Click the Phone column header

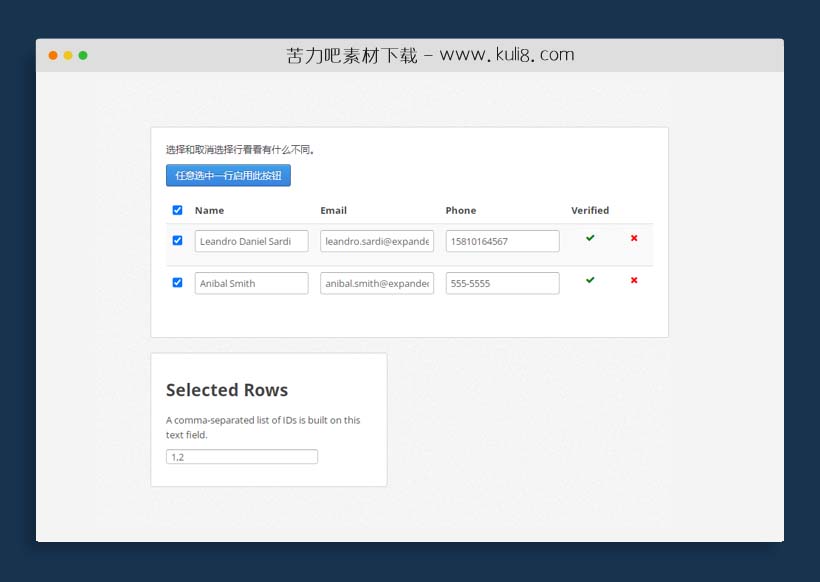tap(461, 210)
